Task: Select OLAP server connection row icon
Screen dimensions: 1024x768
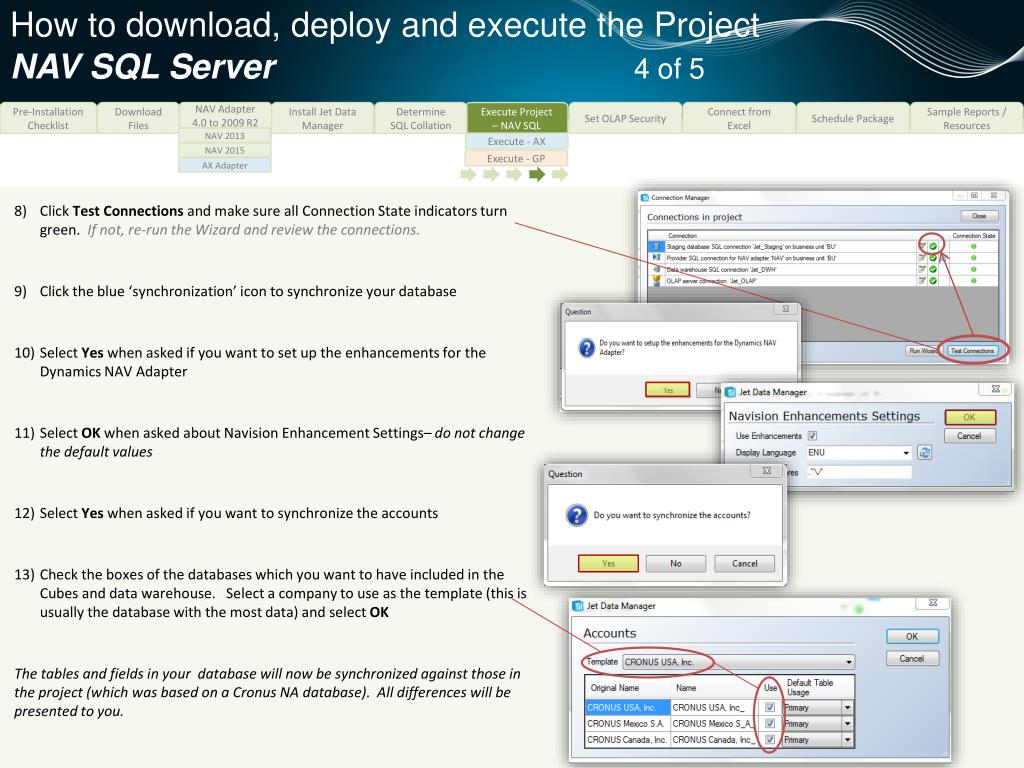Action: (656, 280)
